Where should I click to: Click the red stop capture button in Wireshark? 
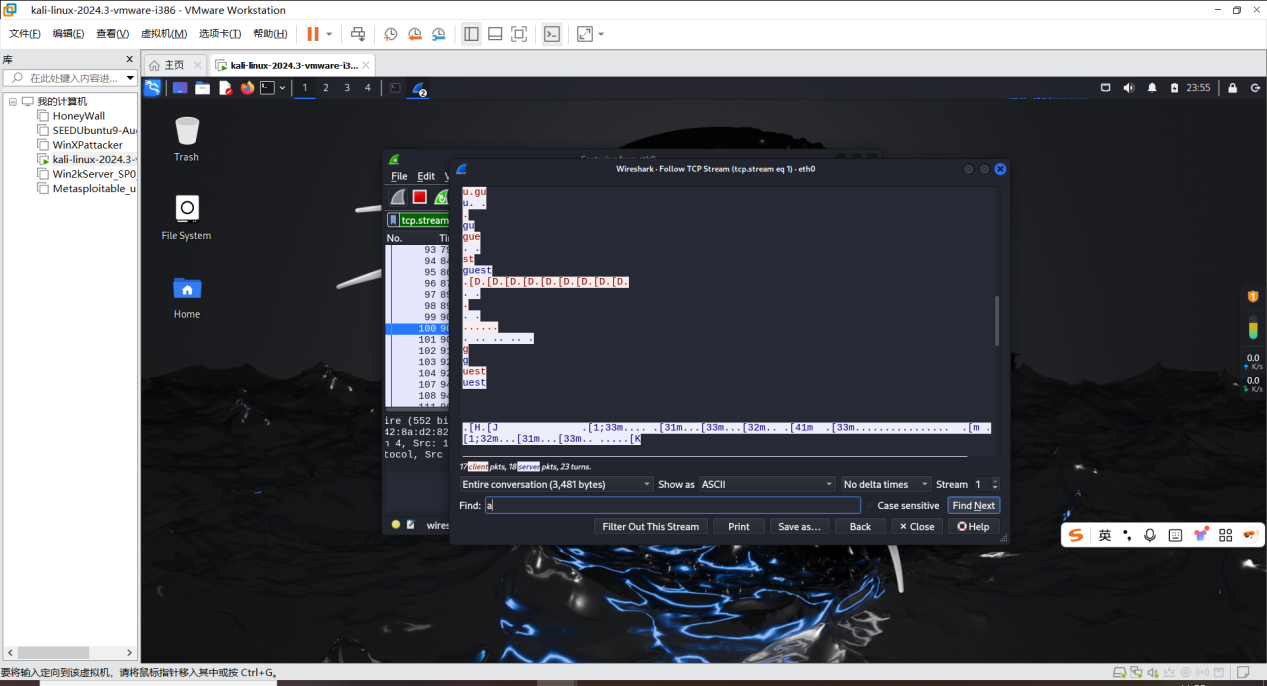click(x=420, y=197)
